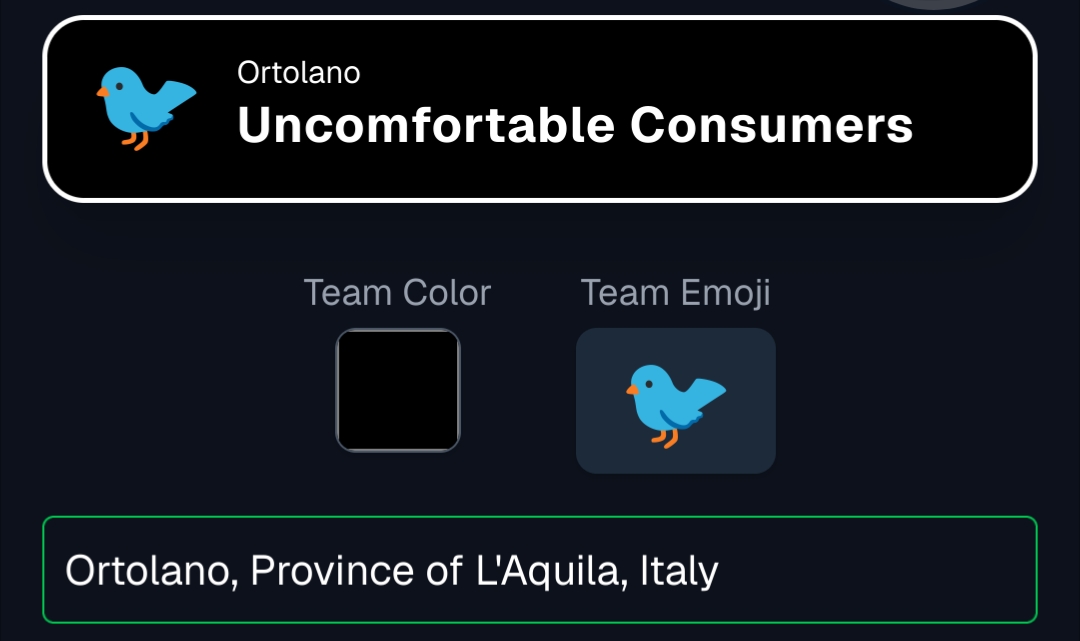This screenshot has height=641, width=1080.
Task: Select the team preview card's empty right area
Action: tap(975, 108)
